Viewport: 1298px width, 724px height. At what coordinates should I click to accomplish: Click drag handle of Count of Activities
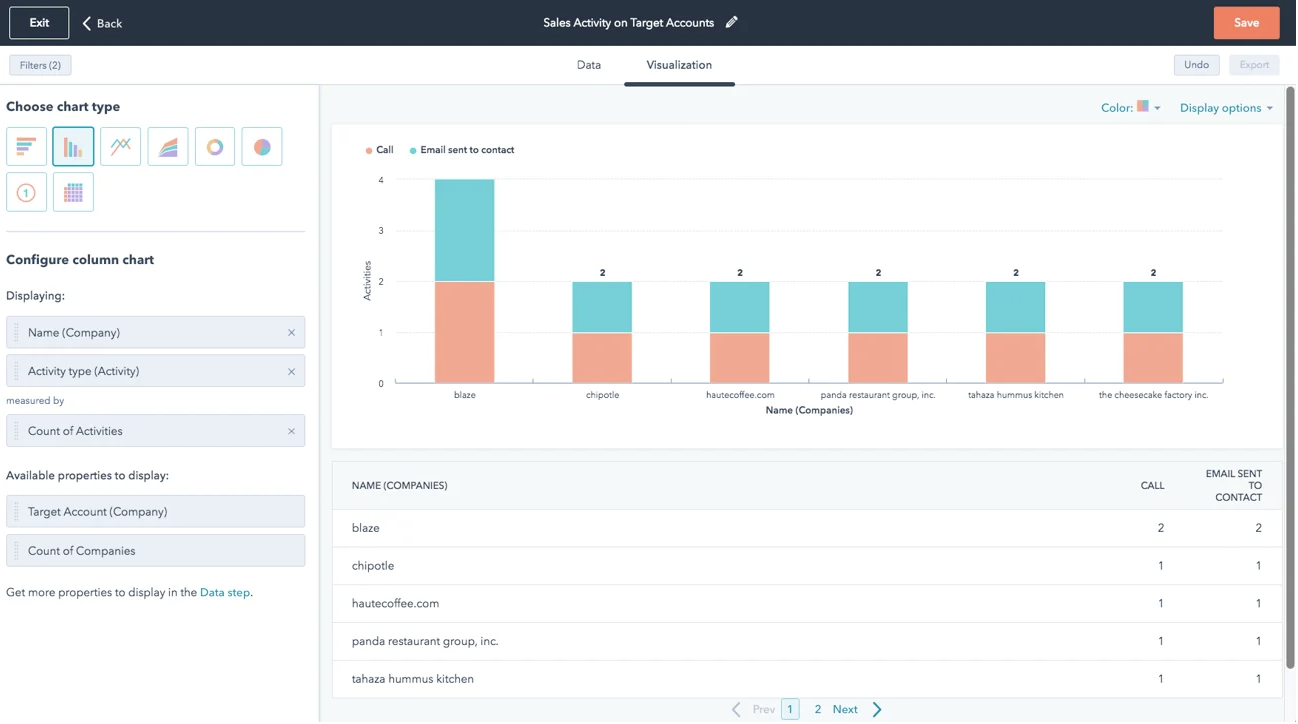click(16, 431)
